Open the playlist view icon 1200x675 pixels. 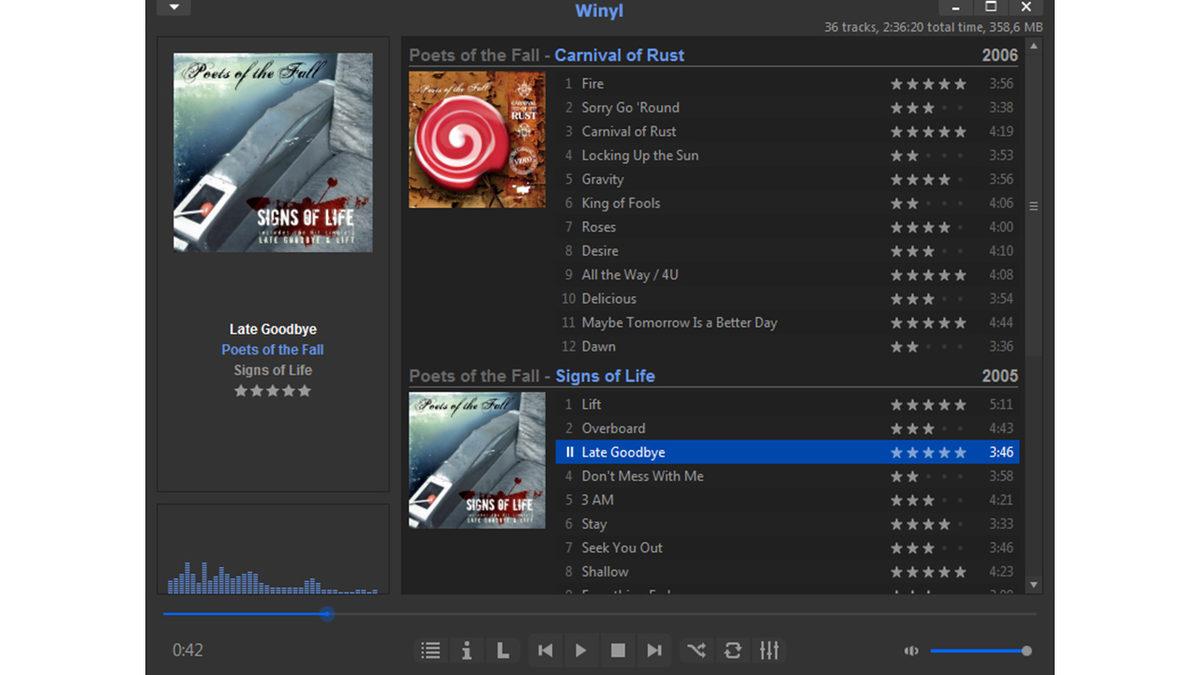[x=430, y=650]
